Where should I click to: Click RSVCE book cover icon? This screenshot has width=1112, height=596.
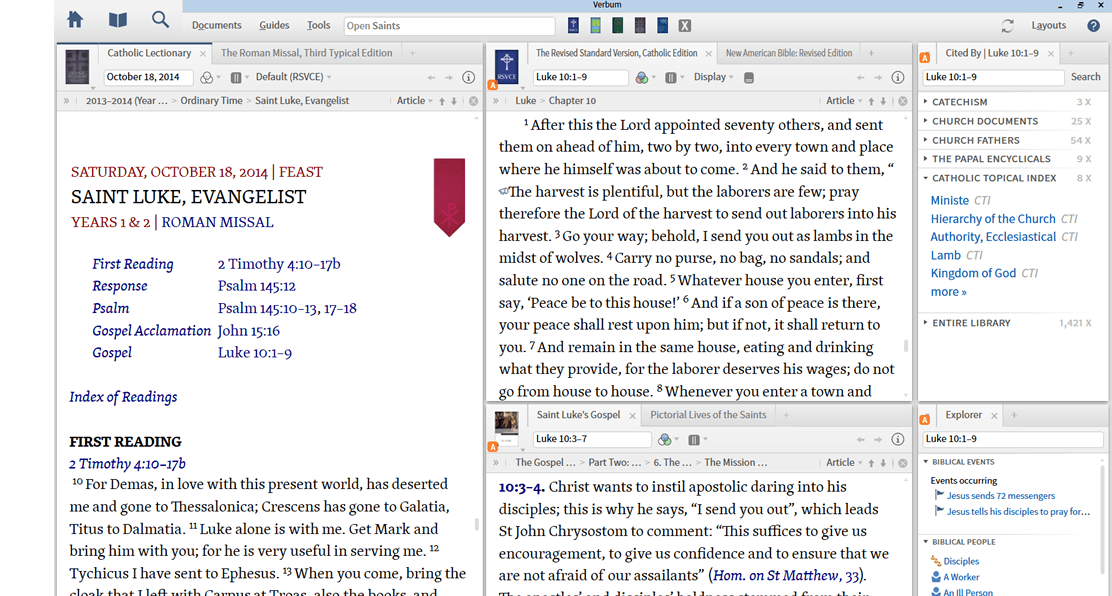point(506,67)
